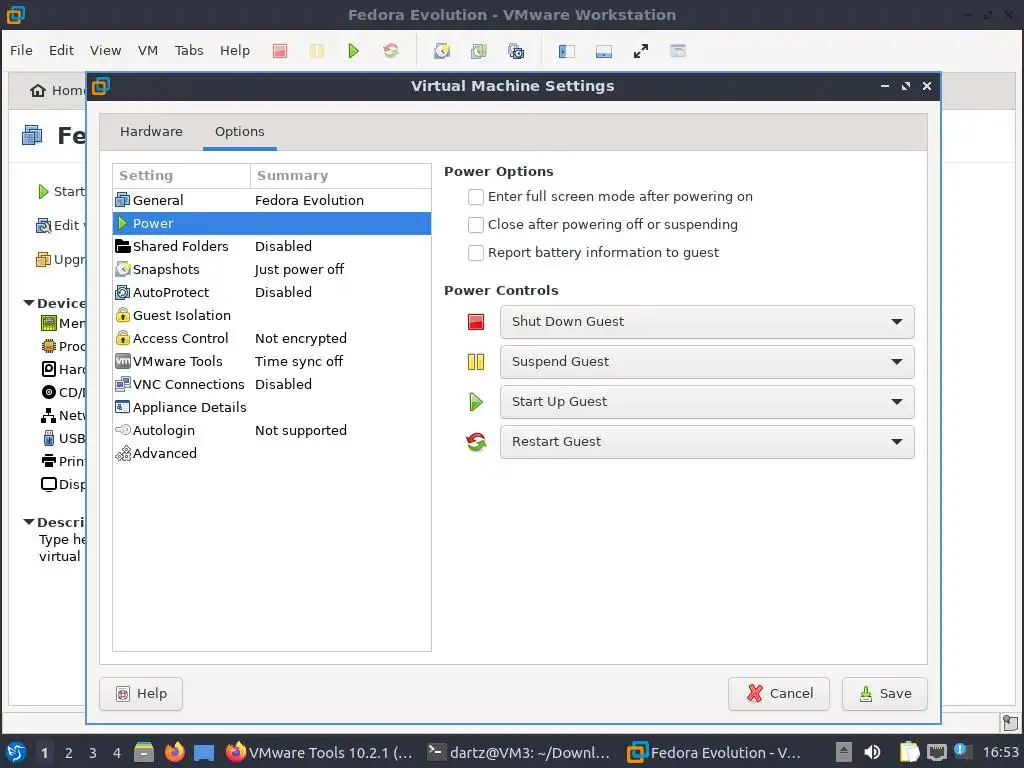Click the VNC Connections icon

pyautogui.click(x=123, y=384)
